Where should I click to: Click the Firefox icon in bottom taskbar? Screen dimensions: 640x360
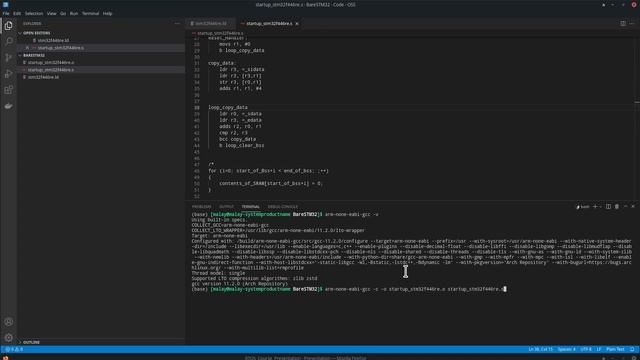click(6, 358)
